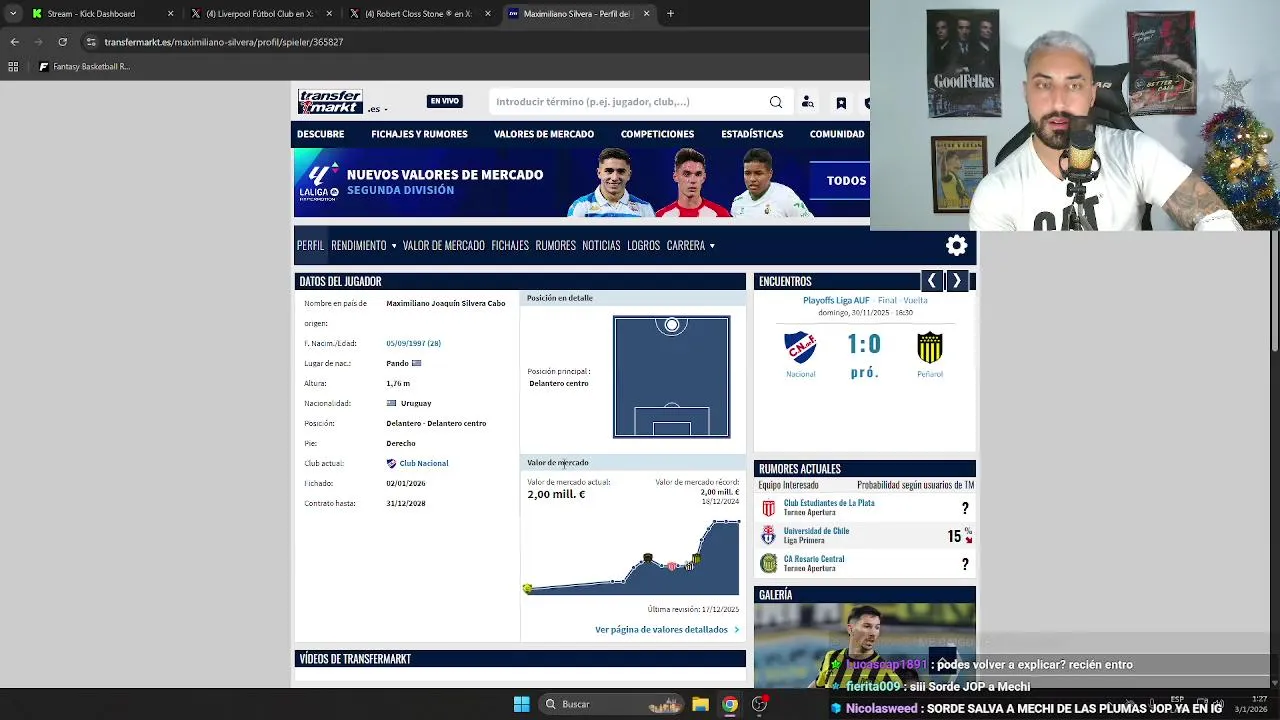Open the OBS icon in the taskbar
The height and width of the screenshot is (720, 1280).
tap(760, 704)
